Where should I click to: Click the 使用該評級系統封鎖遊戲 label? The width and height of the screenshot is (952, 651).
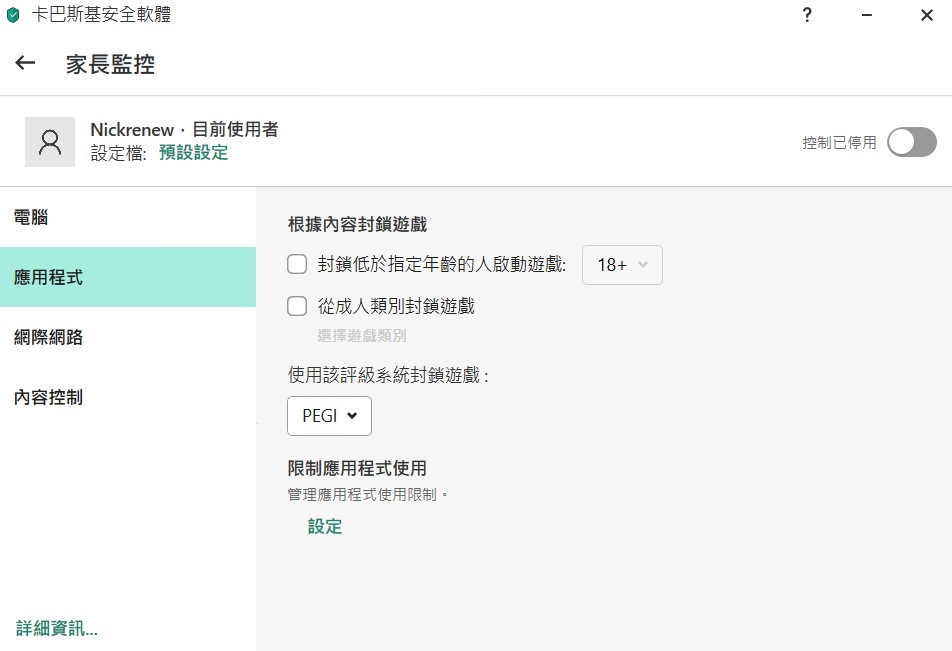pos(388,375)
